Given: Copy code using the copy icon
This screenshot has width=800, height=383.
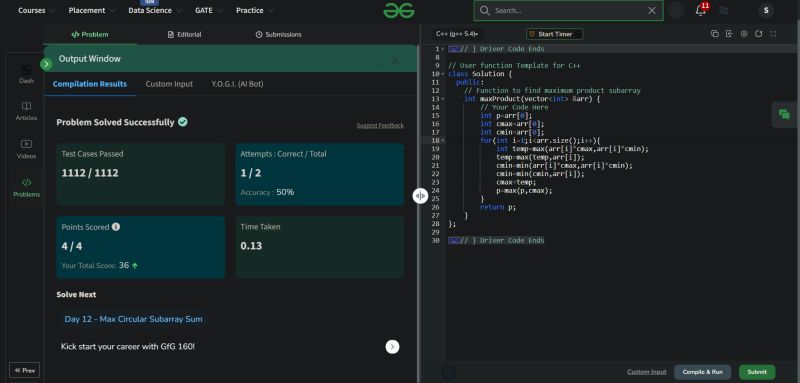Looking at the screenshot, I should [x=714, y=34].
